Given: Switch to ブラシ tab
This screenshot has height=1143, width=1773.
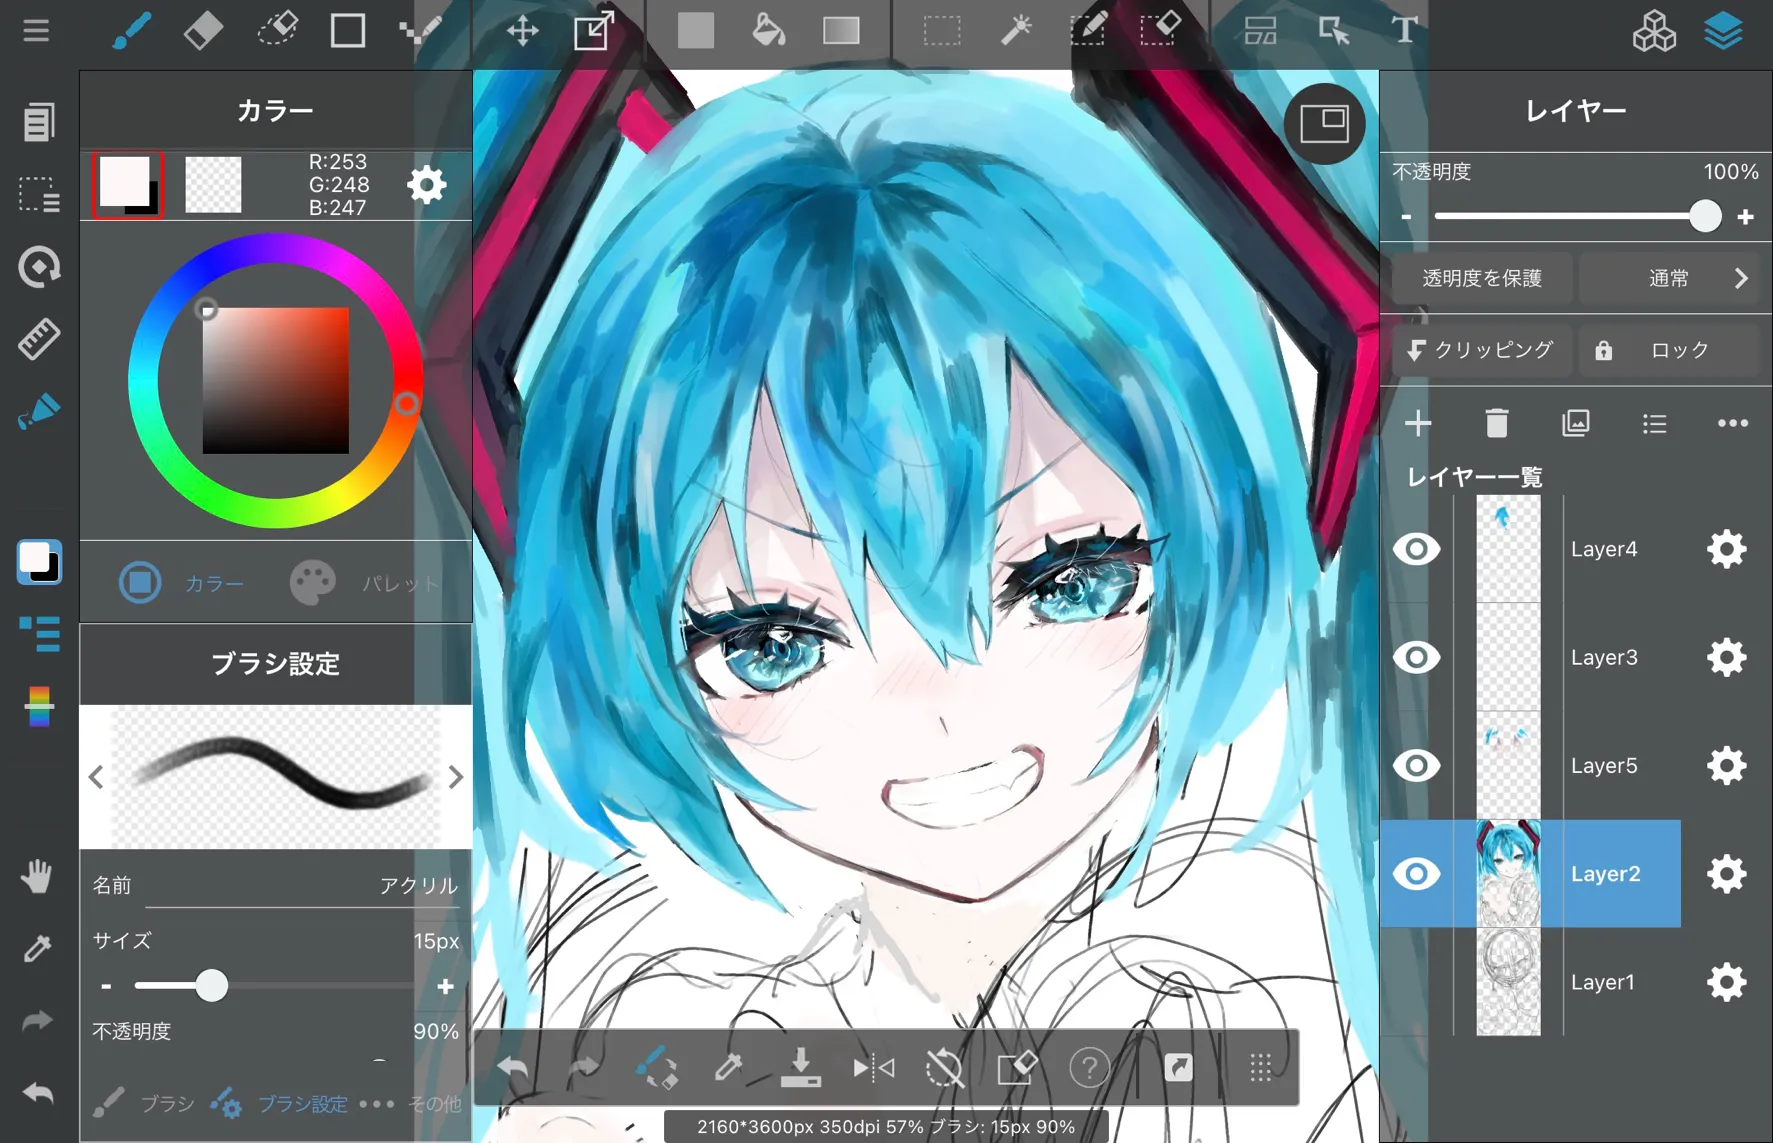Looking at the screenshot, I should [x=143, y=1104].
